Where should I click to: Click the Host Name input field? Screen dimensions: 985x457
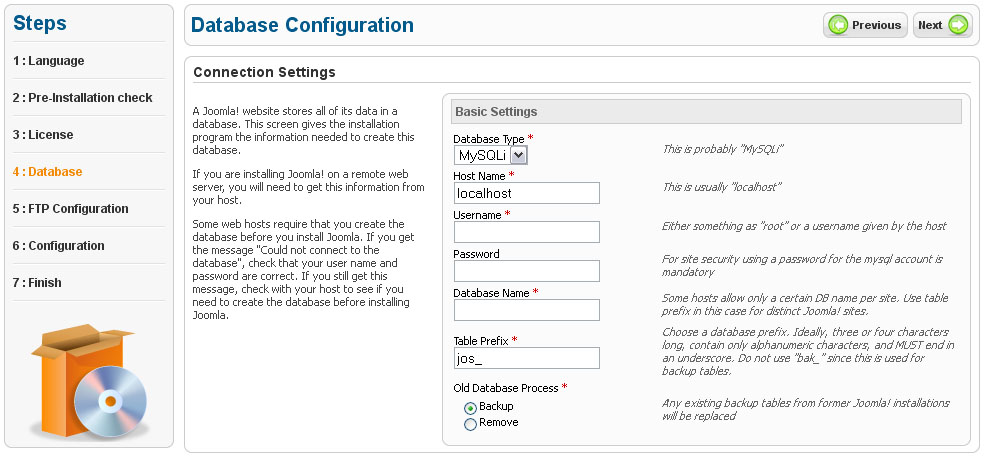click(526, 193)
